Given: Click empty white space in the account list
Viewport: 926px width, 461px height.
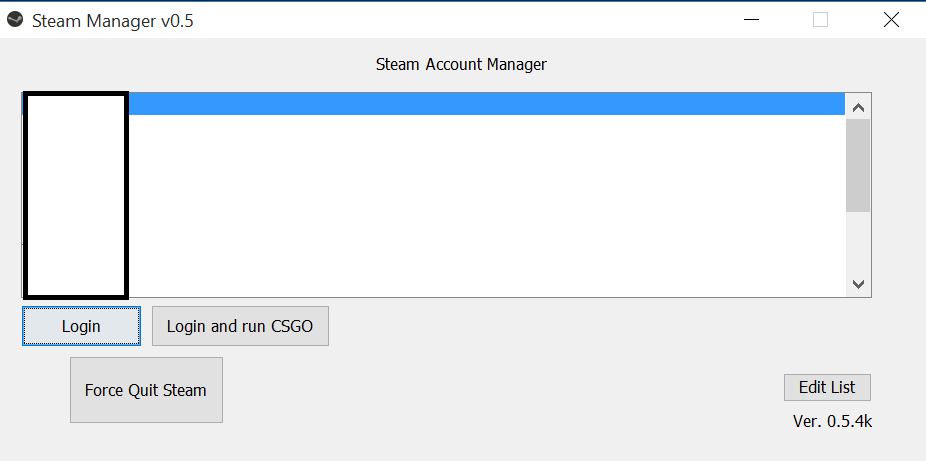Looking at the screenshot, I should (480, 210).
